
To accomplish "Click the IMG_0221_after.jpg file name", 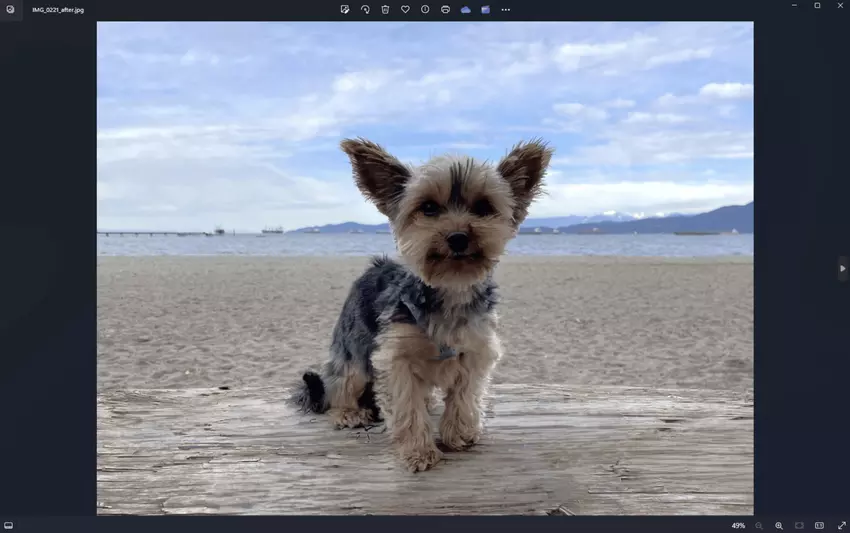I will pyautogui.click(x=58, y=9).
